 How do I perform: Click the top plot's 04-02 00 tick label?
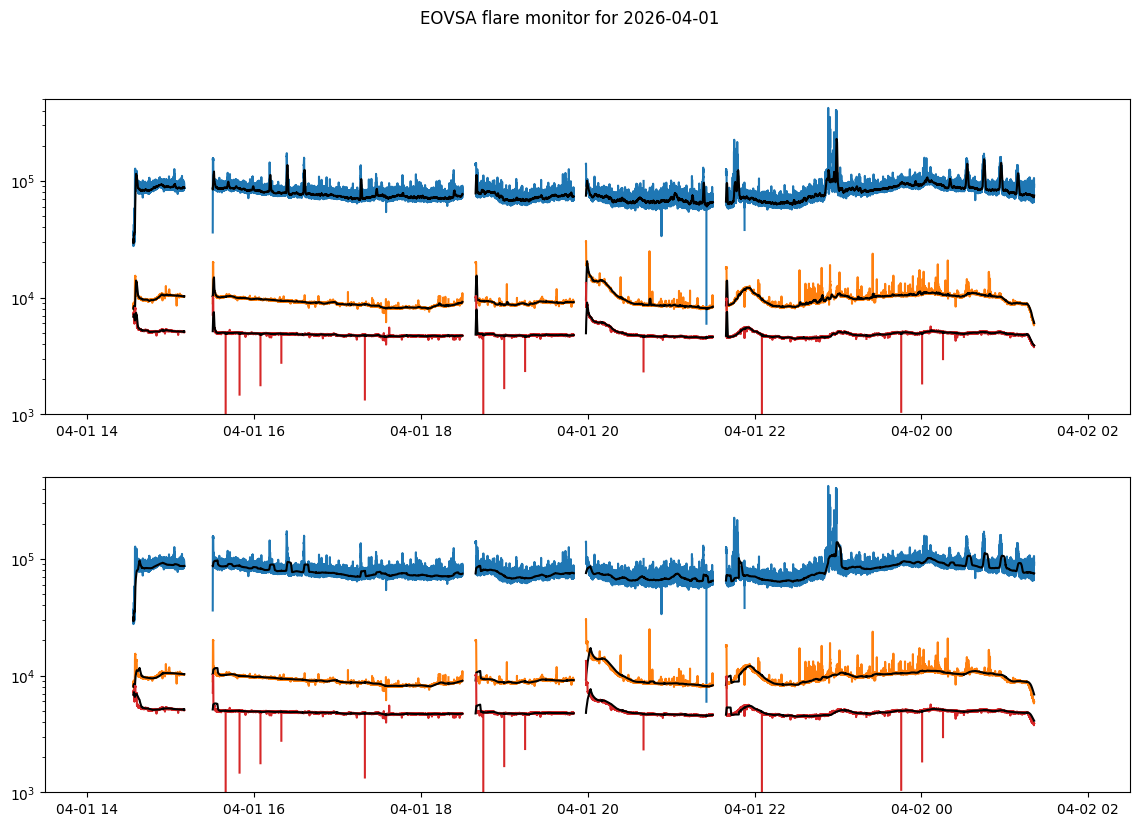(921, 431)
